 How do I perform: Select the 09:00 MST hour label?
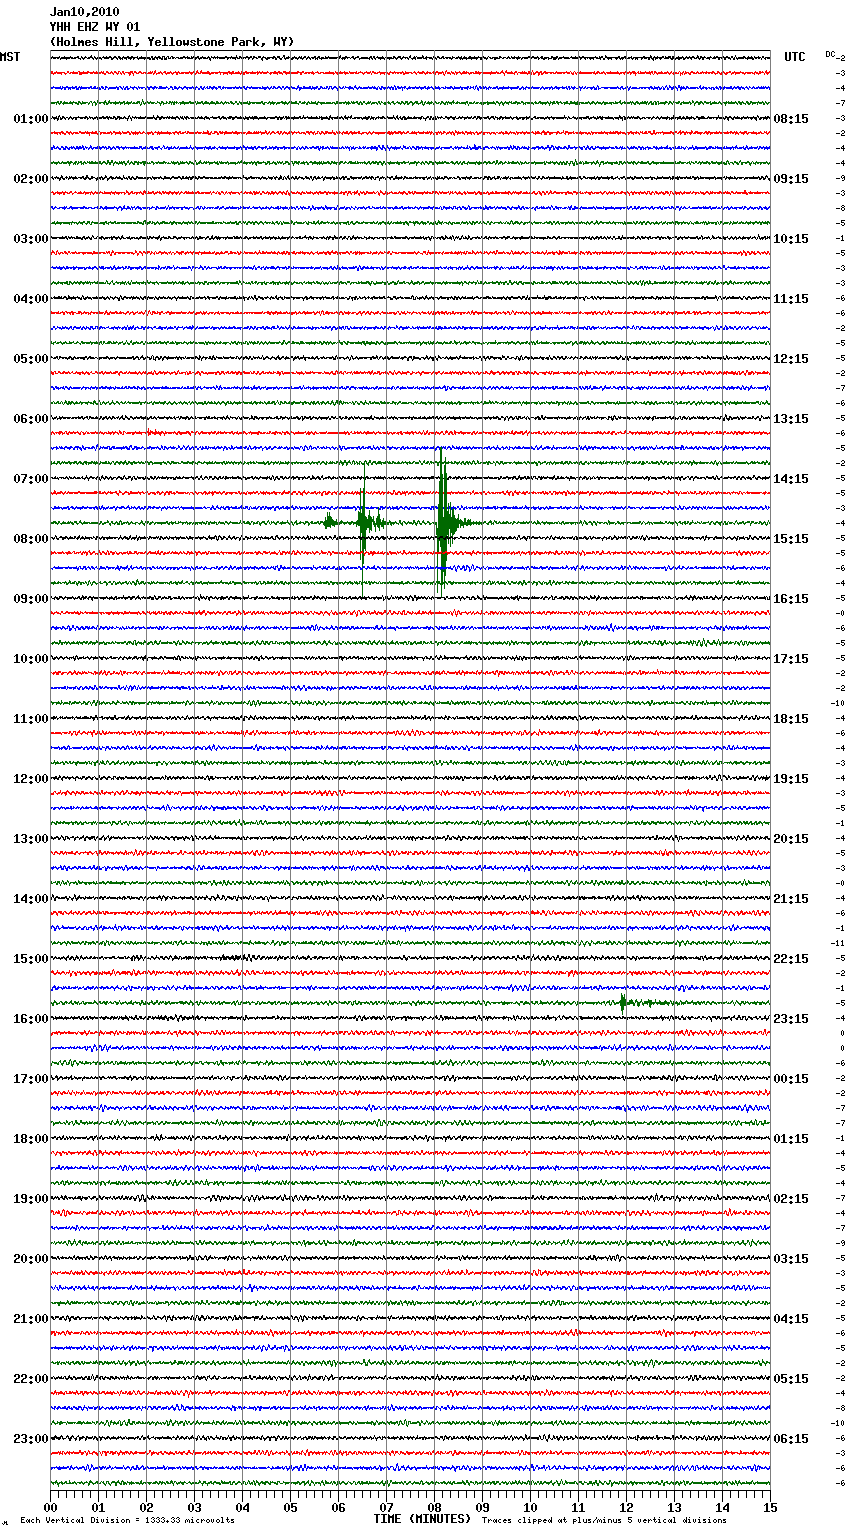[x=31, y=599]
